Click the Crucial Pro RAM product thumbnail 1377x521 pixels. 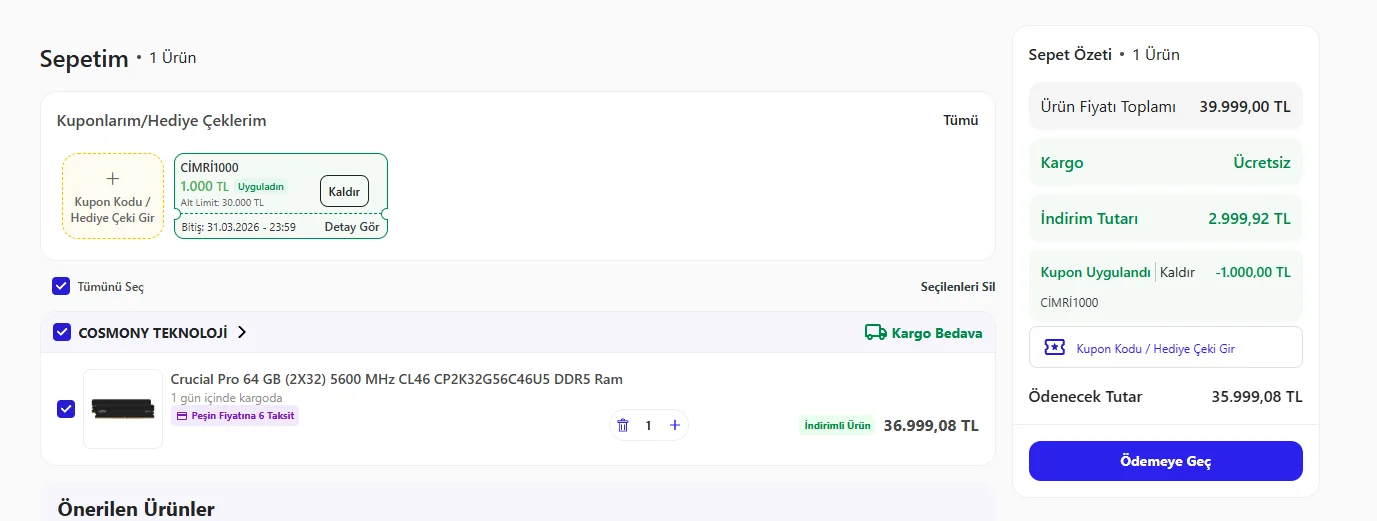123,409
